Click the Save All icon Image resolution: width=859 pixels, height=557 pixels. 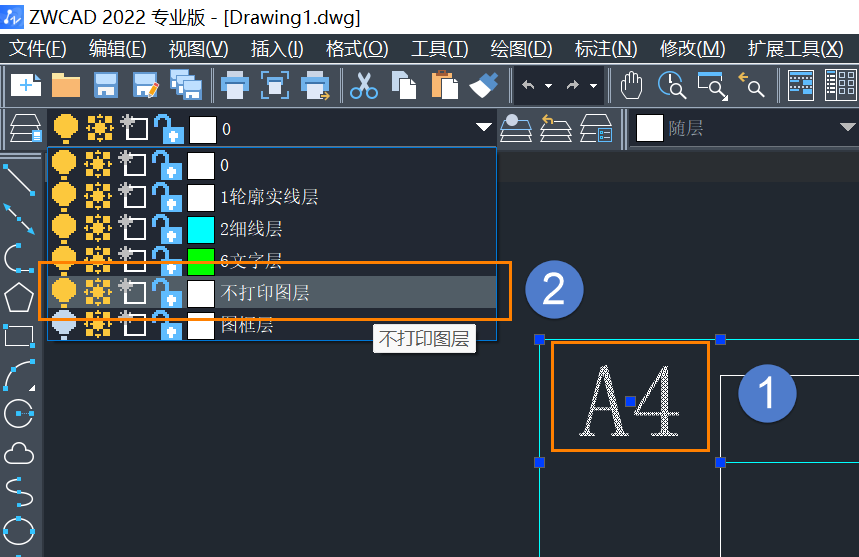click(186, 85)
